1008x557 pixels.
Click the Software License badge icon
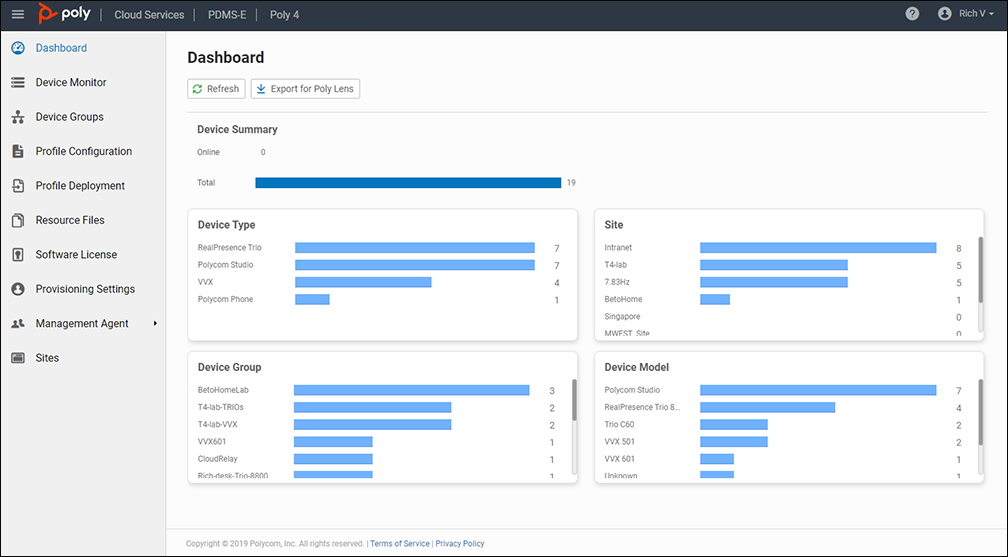point(18,255)
